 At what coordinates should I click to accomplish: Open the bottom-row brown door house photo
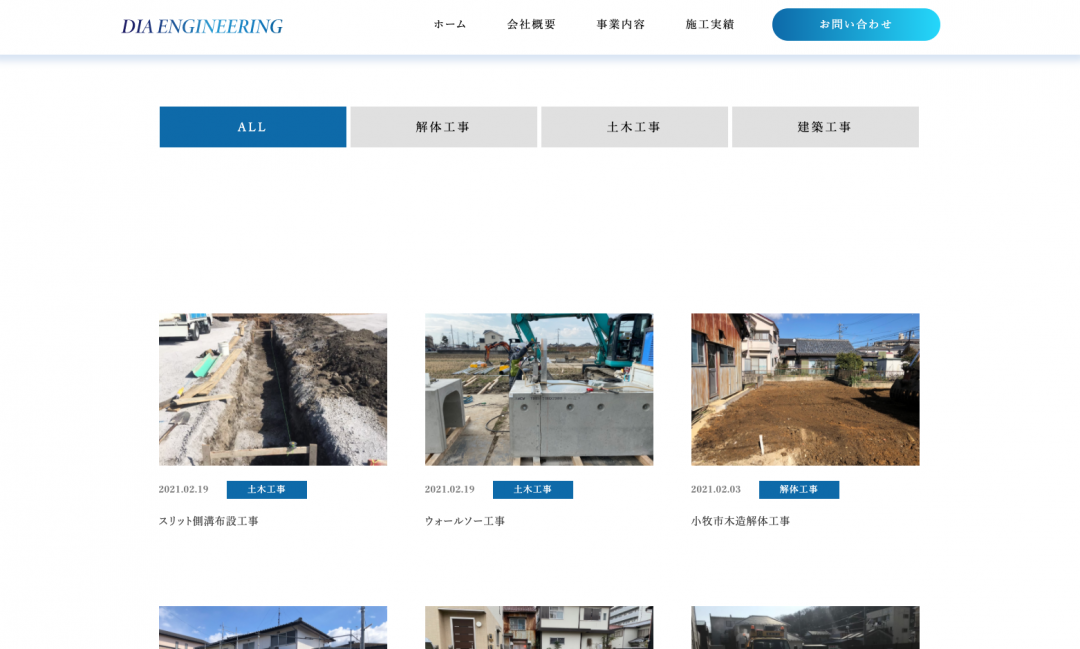[539, 628]
